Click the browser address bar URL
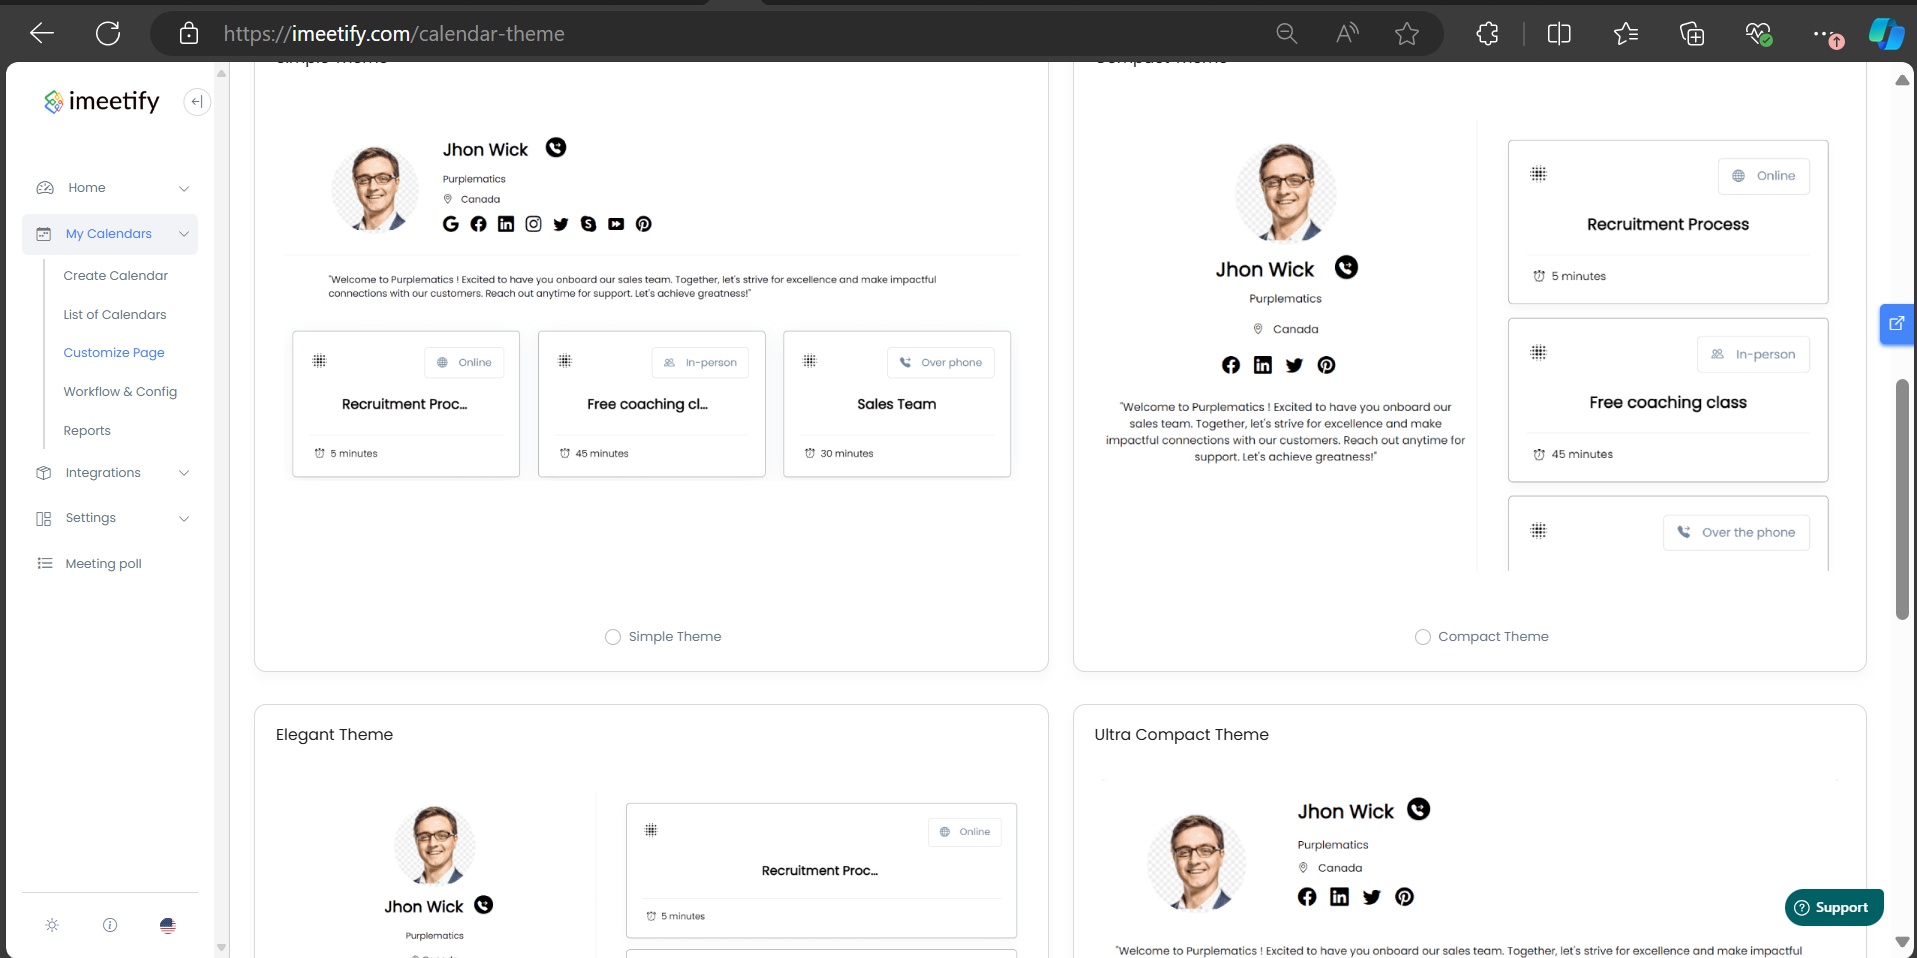This screenshot has width=1917, height=958. point(394,34)
